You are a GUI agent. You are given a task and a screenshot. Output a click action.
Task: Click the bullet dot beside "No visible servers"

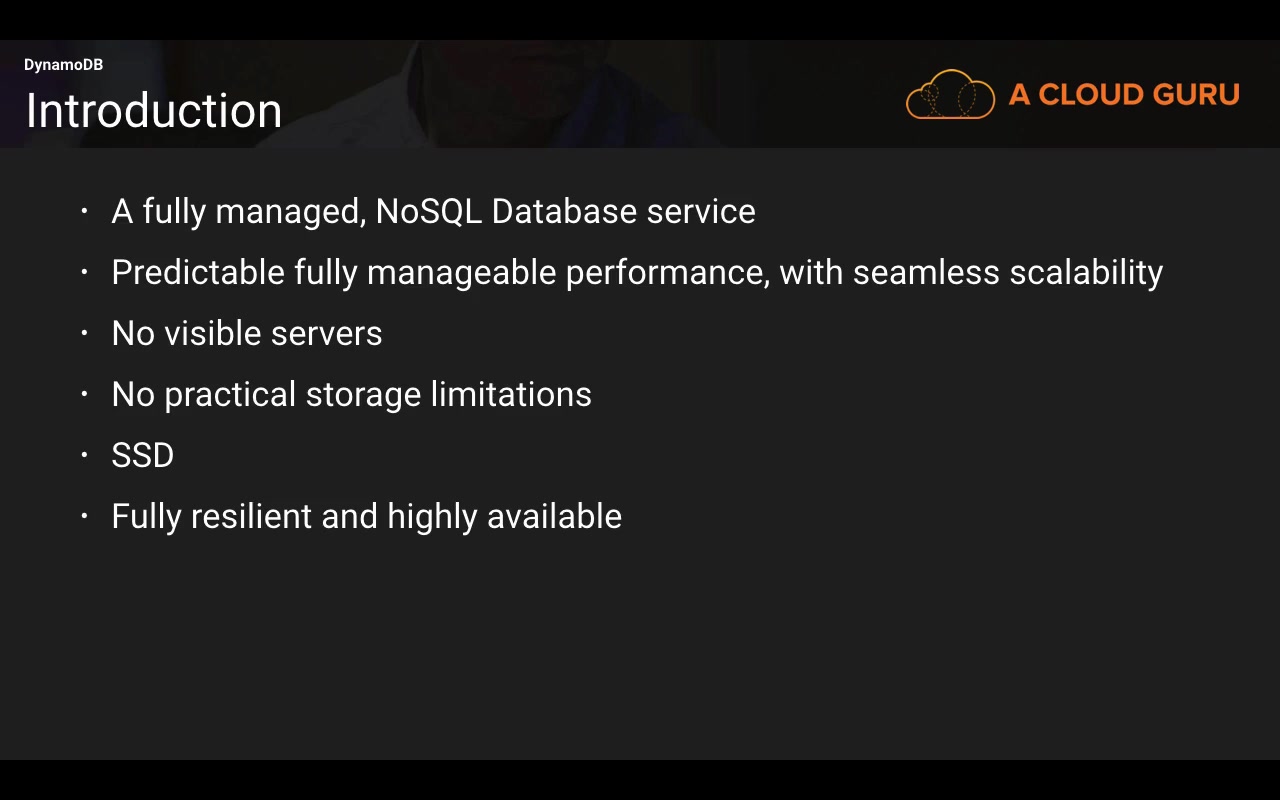85,333
